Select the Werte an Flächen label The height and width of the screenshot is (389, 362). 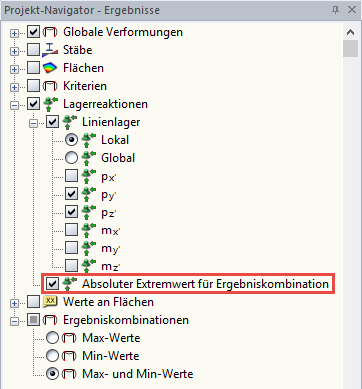tap(108, 302)
